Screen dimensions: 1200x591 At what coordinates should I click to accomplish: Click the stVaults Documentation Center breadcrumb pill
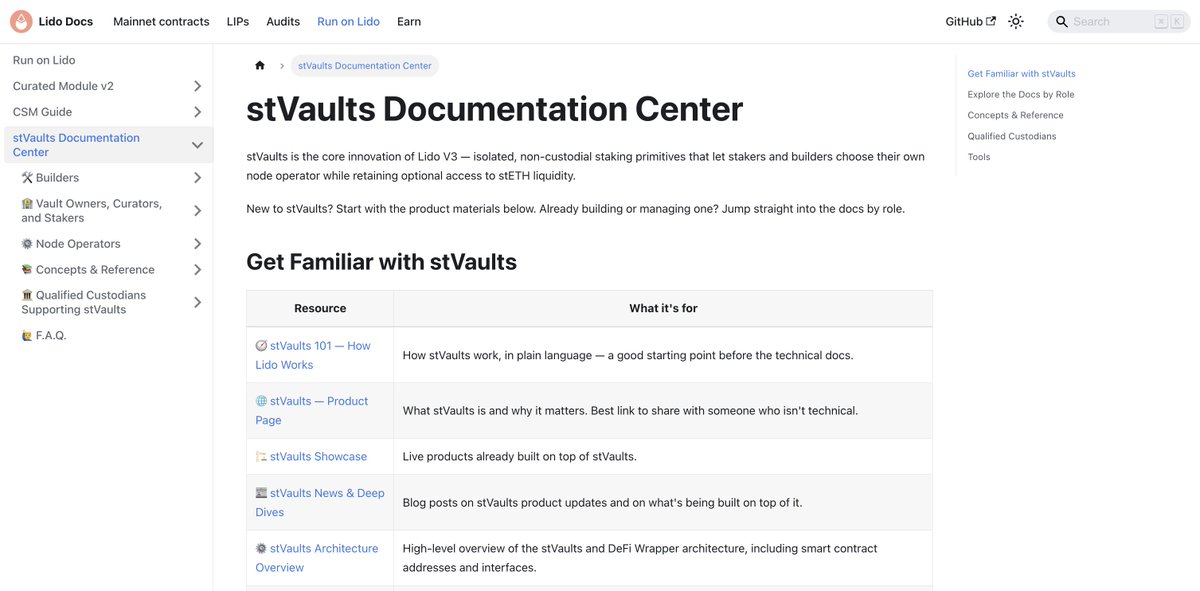tap(365, 66)
